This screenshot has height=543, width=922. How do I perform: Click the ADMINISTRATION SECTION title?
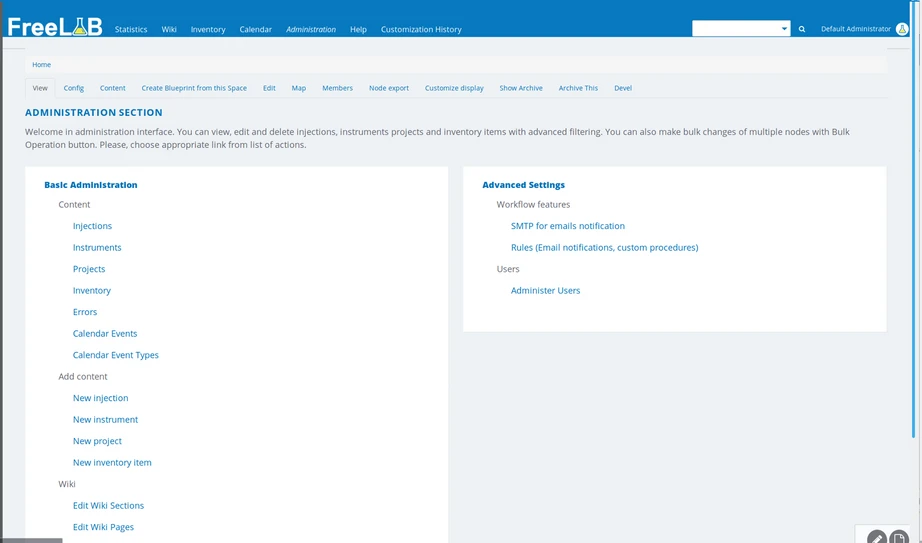93,112
